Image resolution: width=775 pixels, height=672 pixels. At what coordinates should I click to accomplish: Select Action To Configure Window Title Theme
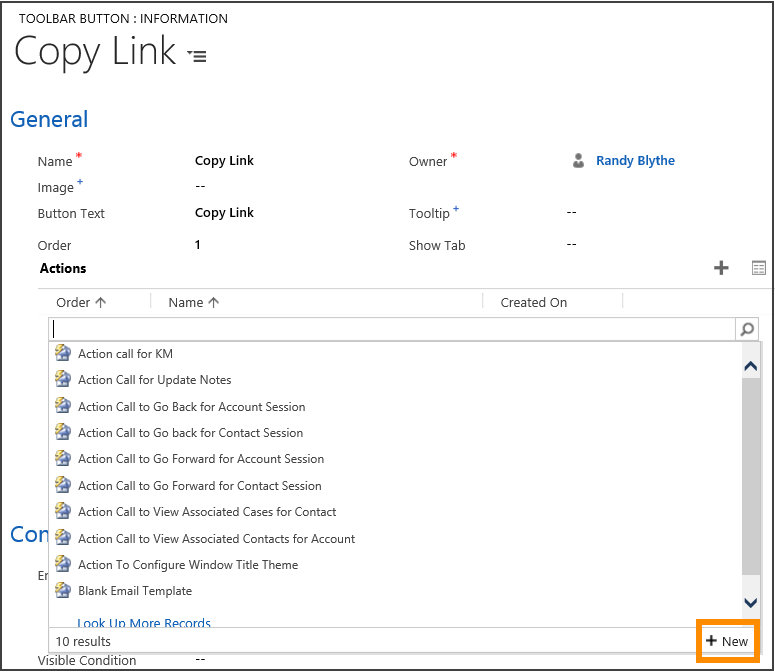[x=188, y=565]
